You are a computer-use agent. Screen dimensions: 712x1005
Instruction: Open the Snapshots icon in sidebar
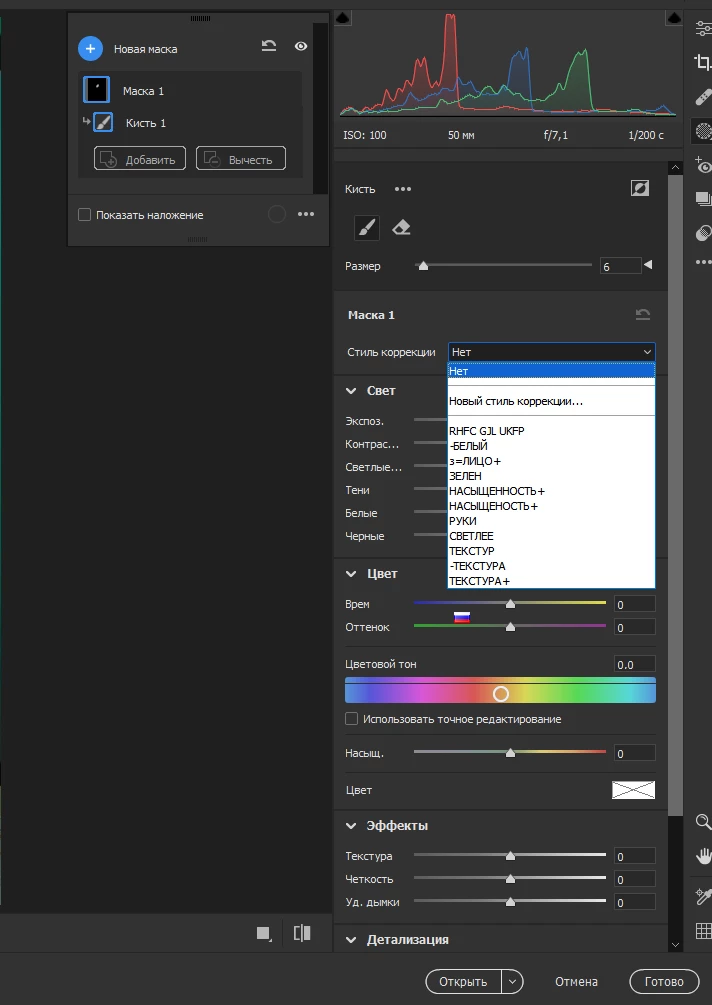click(703, 199)
